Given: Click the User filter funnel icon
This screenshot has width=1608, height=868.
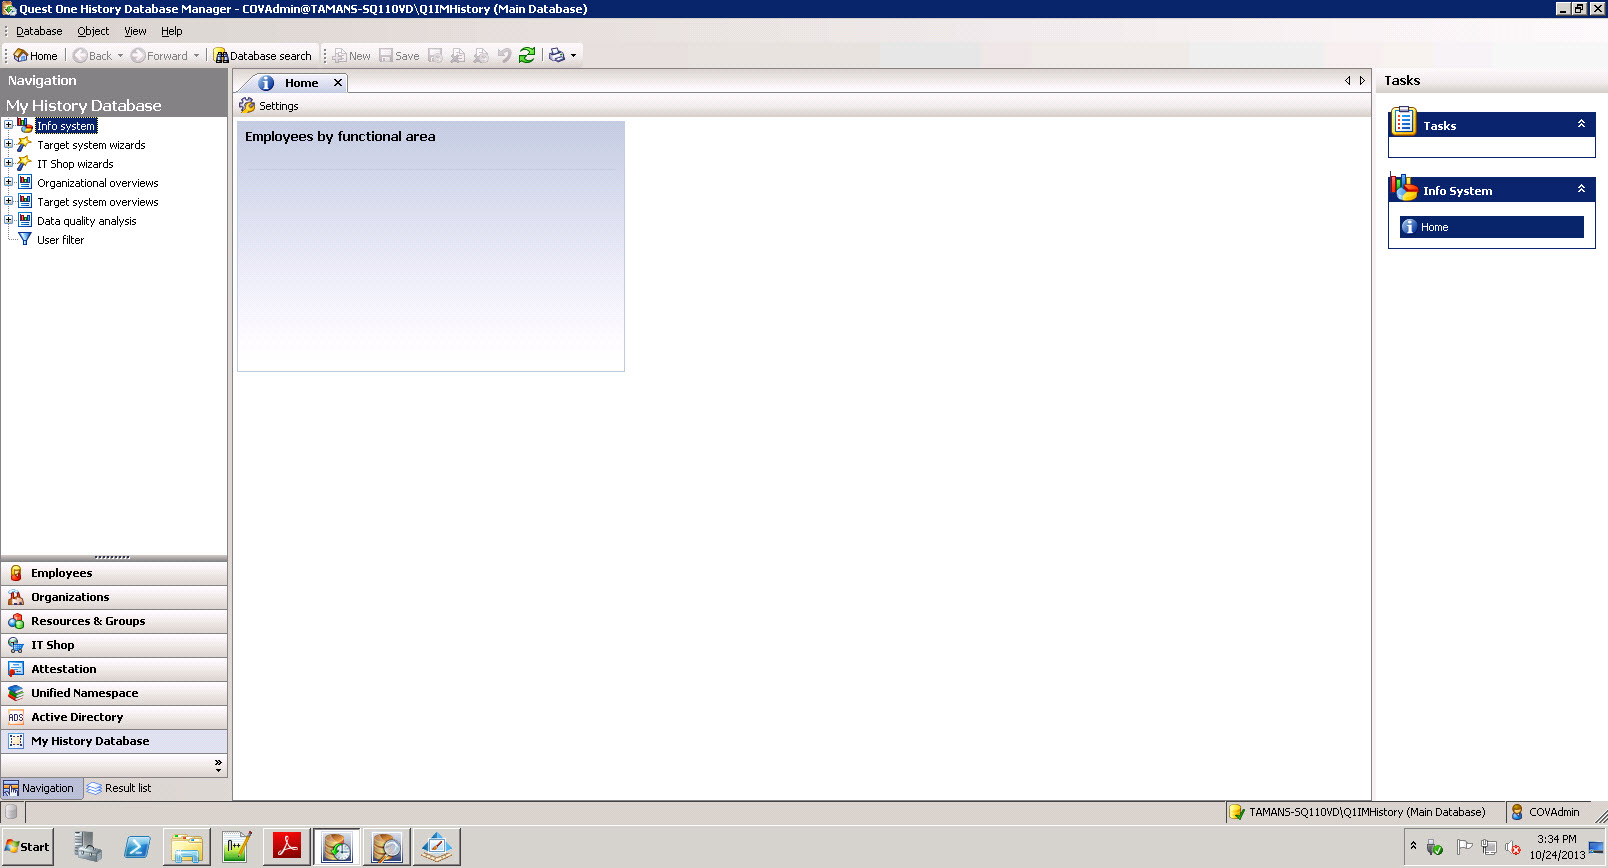Looking at the screenshot, I should (x=25, y=239).
